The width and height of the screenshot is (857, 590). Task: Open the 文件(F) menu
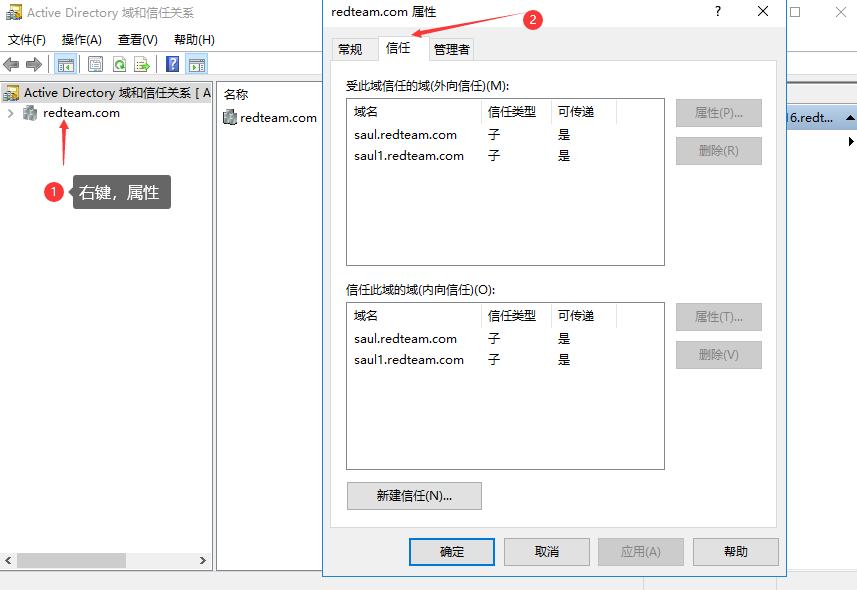coord(27,39)
